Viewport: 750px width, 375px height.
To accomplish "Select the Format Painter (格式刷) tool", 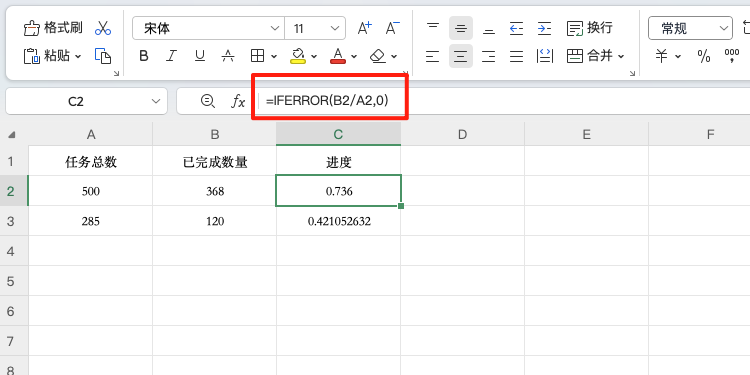I will pos(53,28).
